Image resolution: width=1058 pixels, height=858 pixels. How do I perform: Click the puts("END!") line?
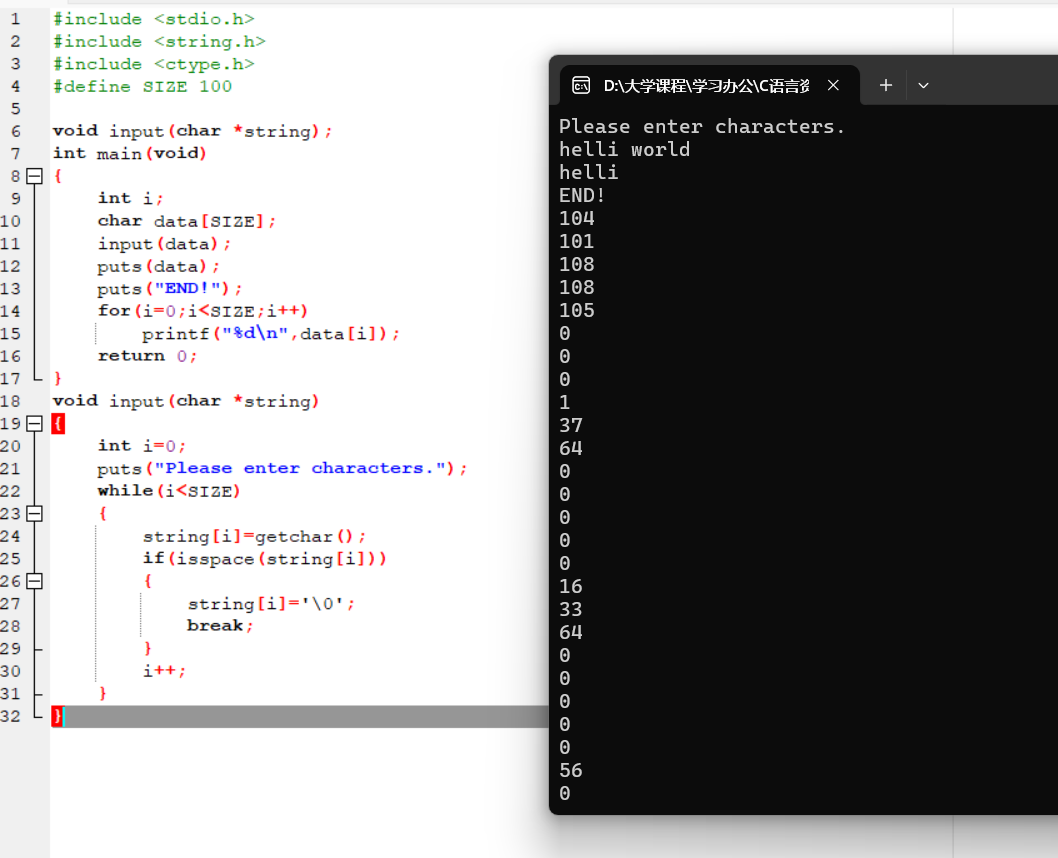pos(170,289)
